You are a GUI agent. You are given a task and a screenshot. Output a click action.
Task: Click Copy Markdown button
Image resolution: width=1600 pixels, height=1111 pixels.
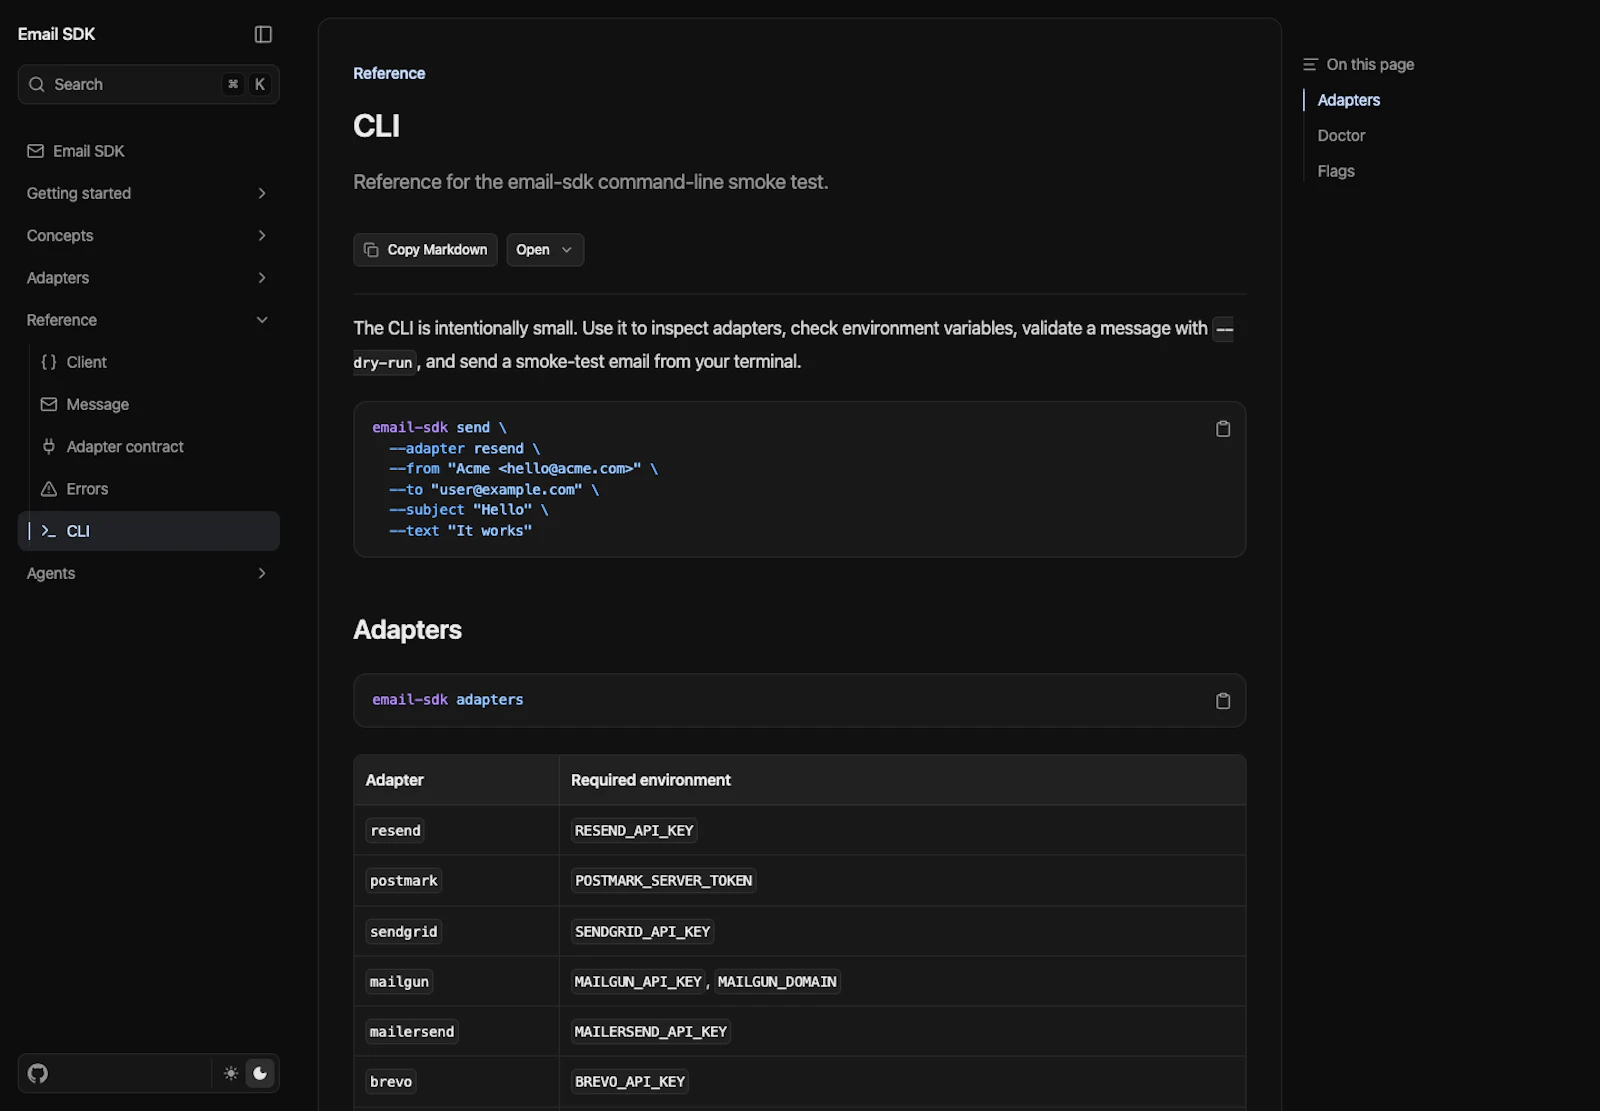pos(425,250)
